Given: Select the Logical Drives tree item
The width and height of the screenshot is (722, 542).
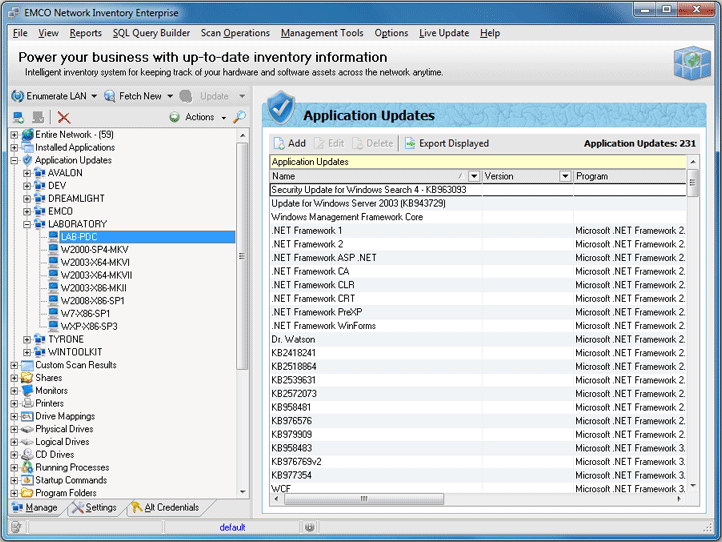Looking at the screenshot, I should click(62, 442).
